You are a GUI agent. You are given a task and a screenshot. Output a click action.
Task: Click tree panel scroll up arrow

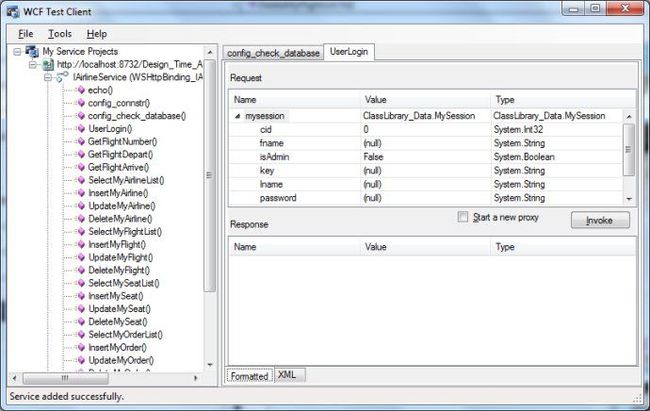(x=210, y=53)
